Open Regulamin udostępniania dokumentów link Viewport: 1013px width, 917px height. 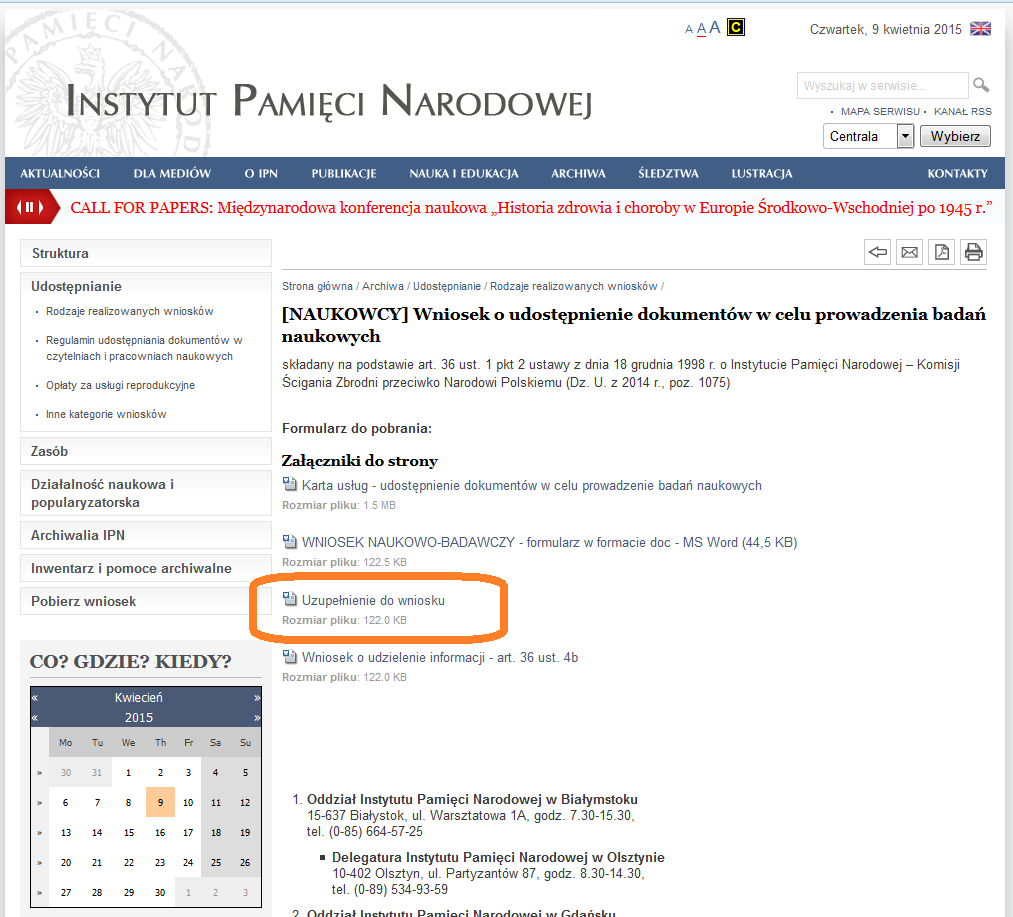tap(143, 348)
